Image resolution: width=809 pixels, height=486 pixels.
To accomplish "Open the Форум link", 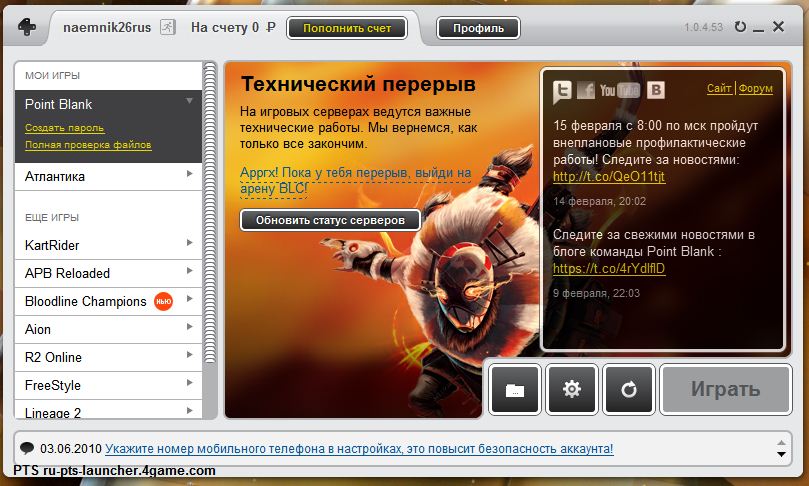I will 755,88.
